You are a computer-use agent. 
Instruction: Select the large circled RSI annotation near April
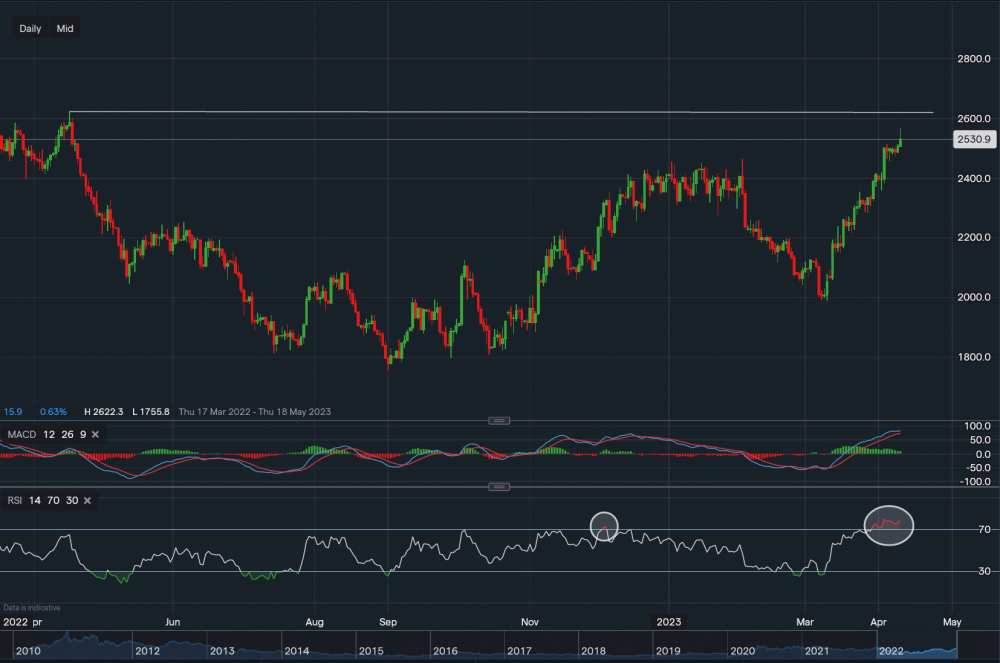[889, 525]
